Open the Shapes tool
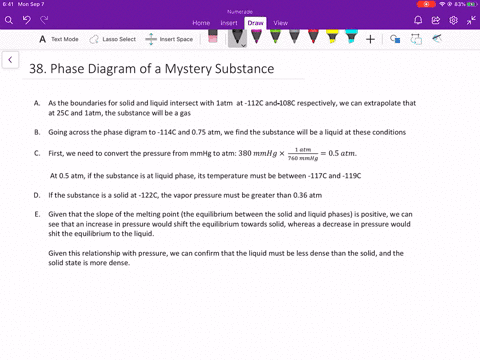This screenshot has height=360, width=480. pyautogui.click(x=395, y=39)
